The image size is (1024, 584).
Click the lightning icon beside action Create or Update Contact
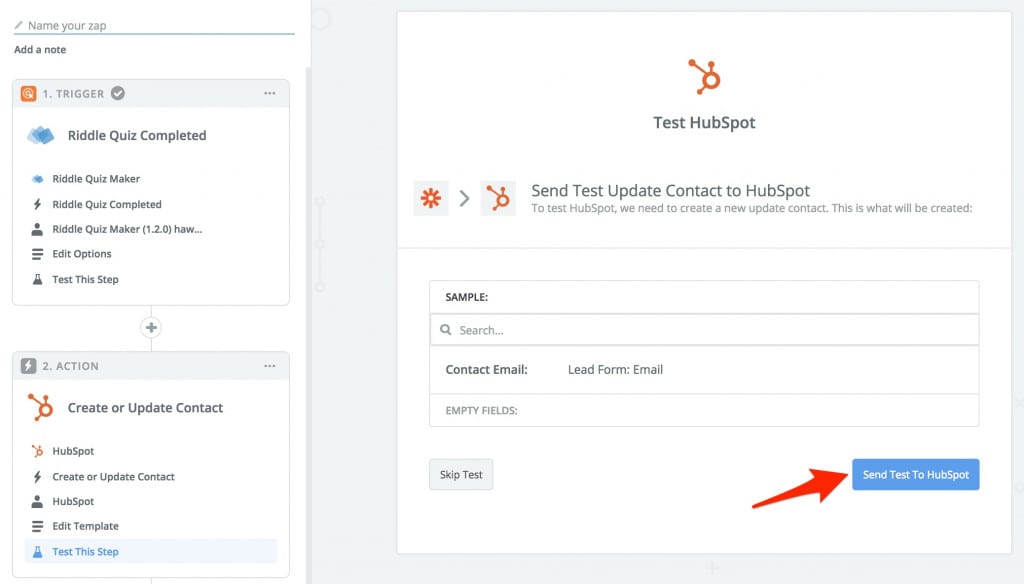point(37,477)
